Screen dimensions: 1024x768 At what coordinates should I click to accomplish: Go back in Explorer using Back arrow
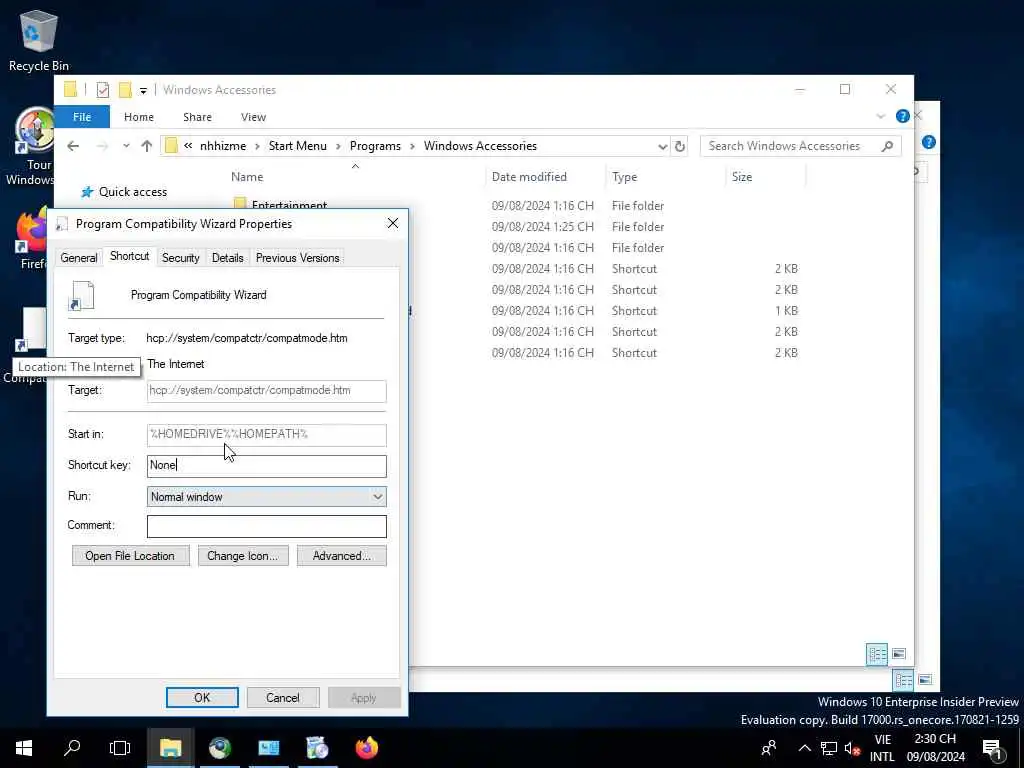[72, 146]
